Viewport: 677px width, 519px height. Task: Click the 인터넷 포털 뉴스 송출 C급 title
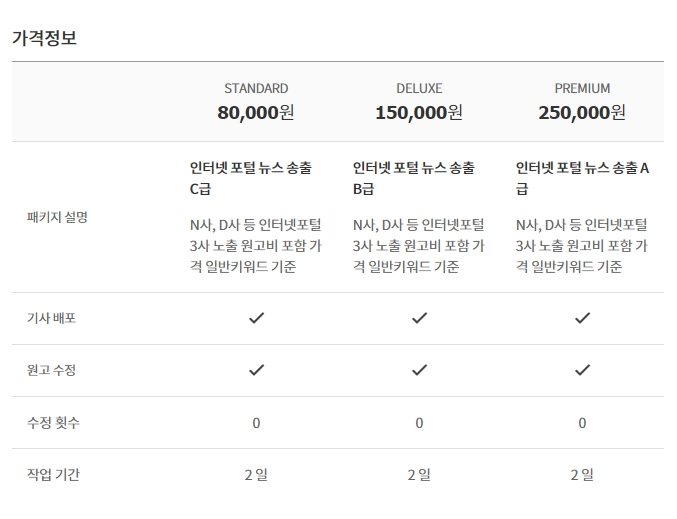tap(251, 178)
